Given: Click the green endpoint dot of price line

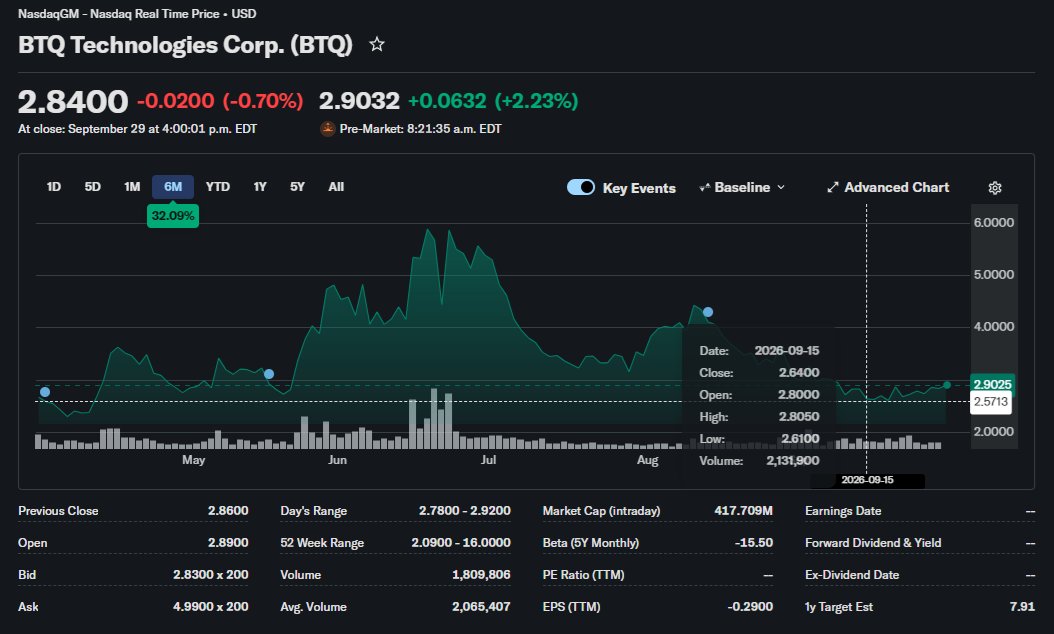Looking at the screenshot, I should coord(947,385).
